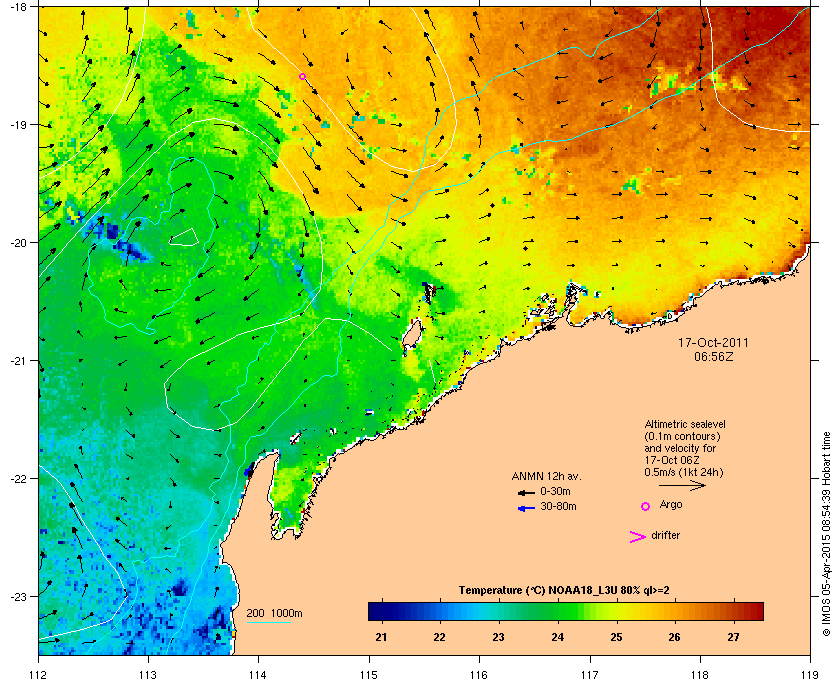The width and height of the screenshot is (840, 680).
Task: Click longitude axis label 115
Action: click(369, 674)
